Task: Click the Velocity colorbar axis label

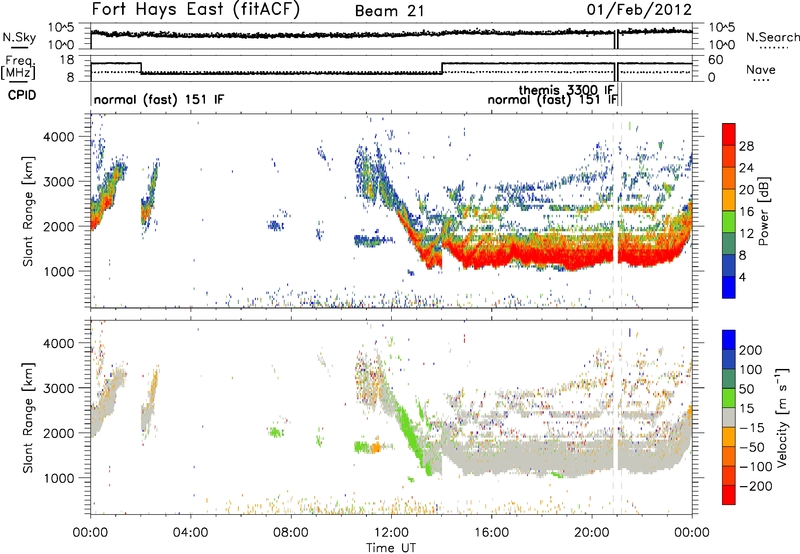Action: coord(783,417)
